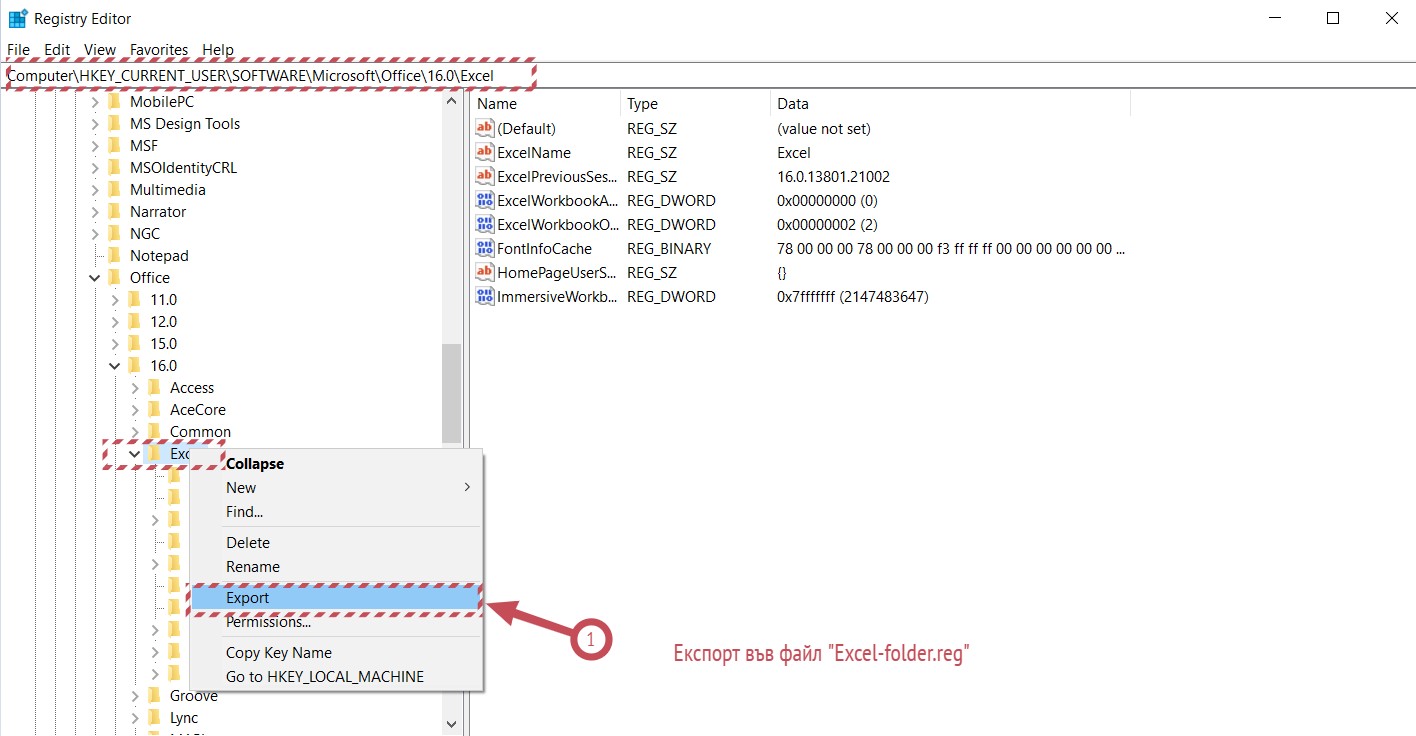1416x736 pixels.
Task: Click the NGC folder icon
Action: point(114,233)
